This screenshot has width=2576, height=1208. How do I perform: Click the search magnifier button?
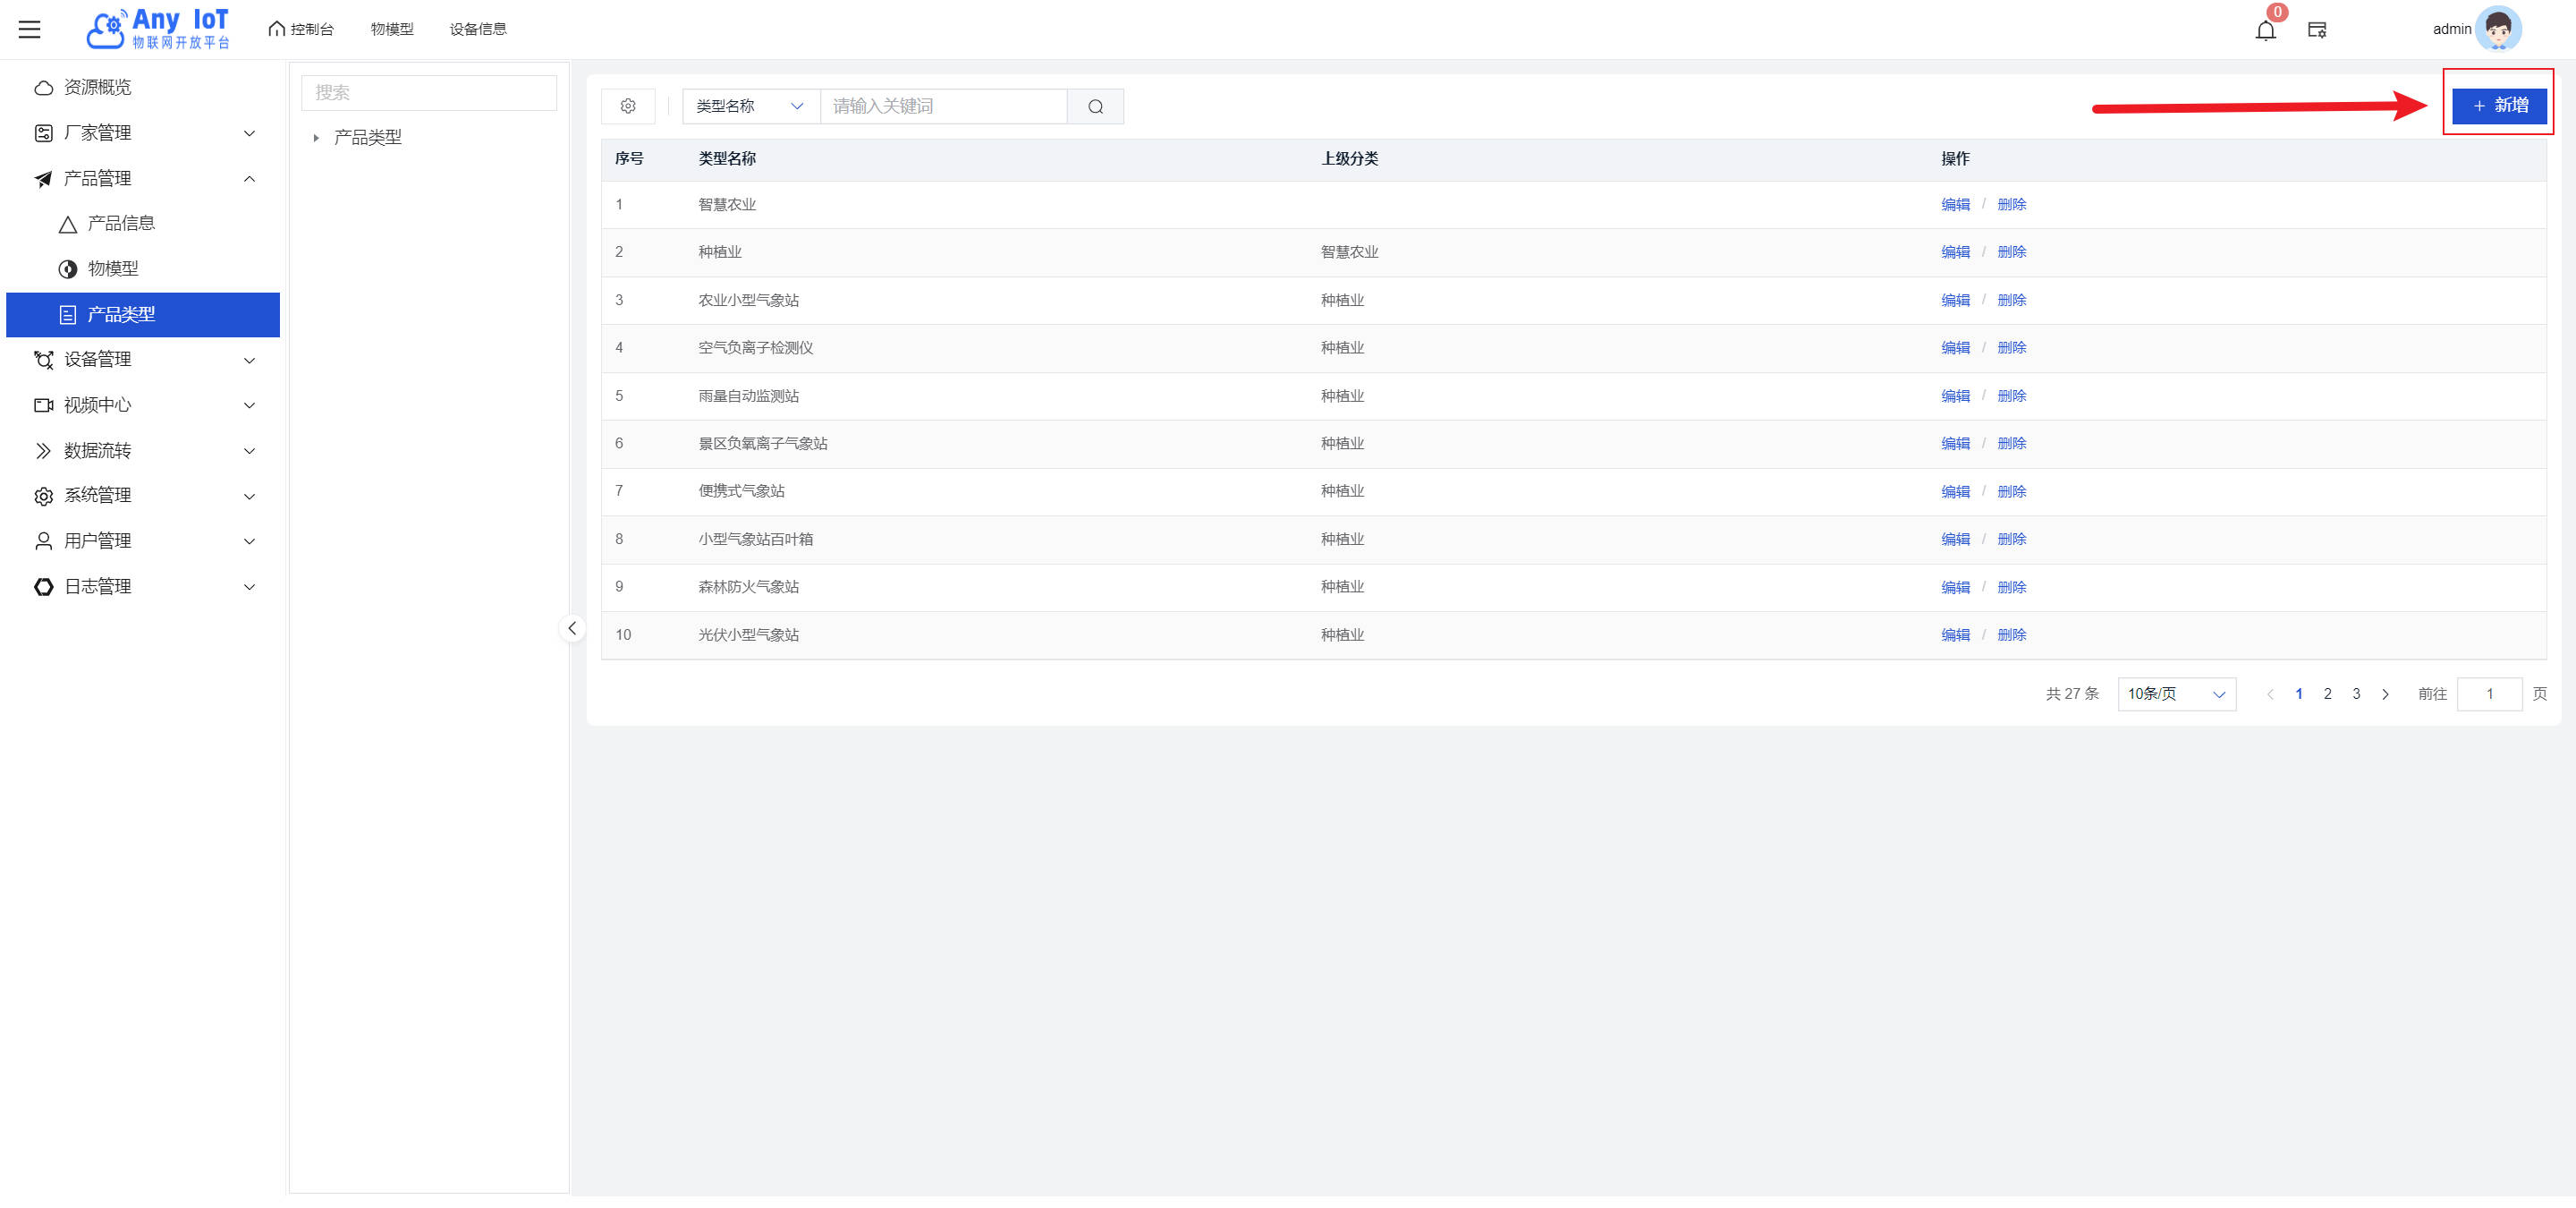click(1095, 106)
